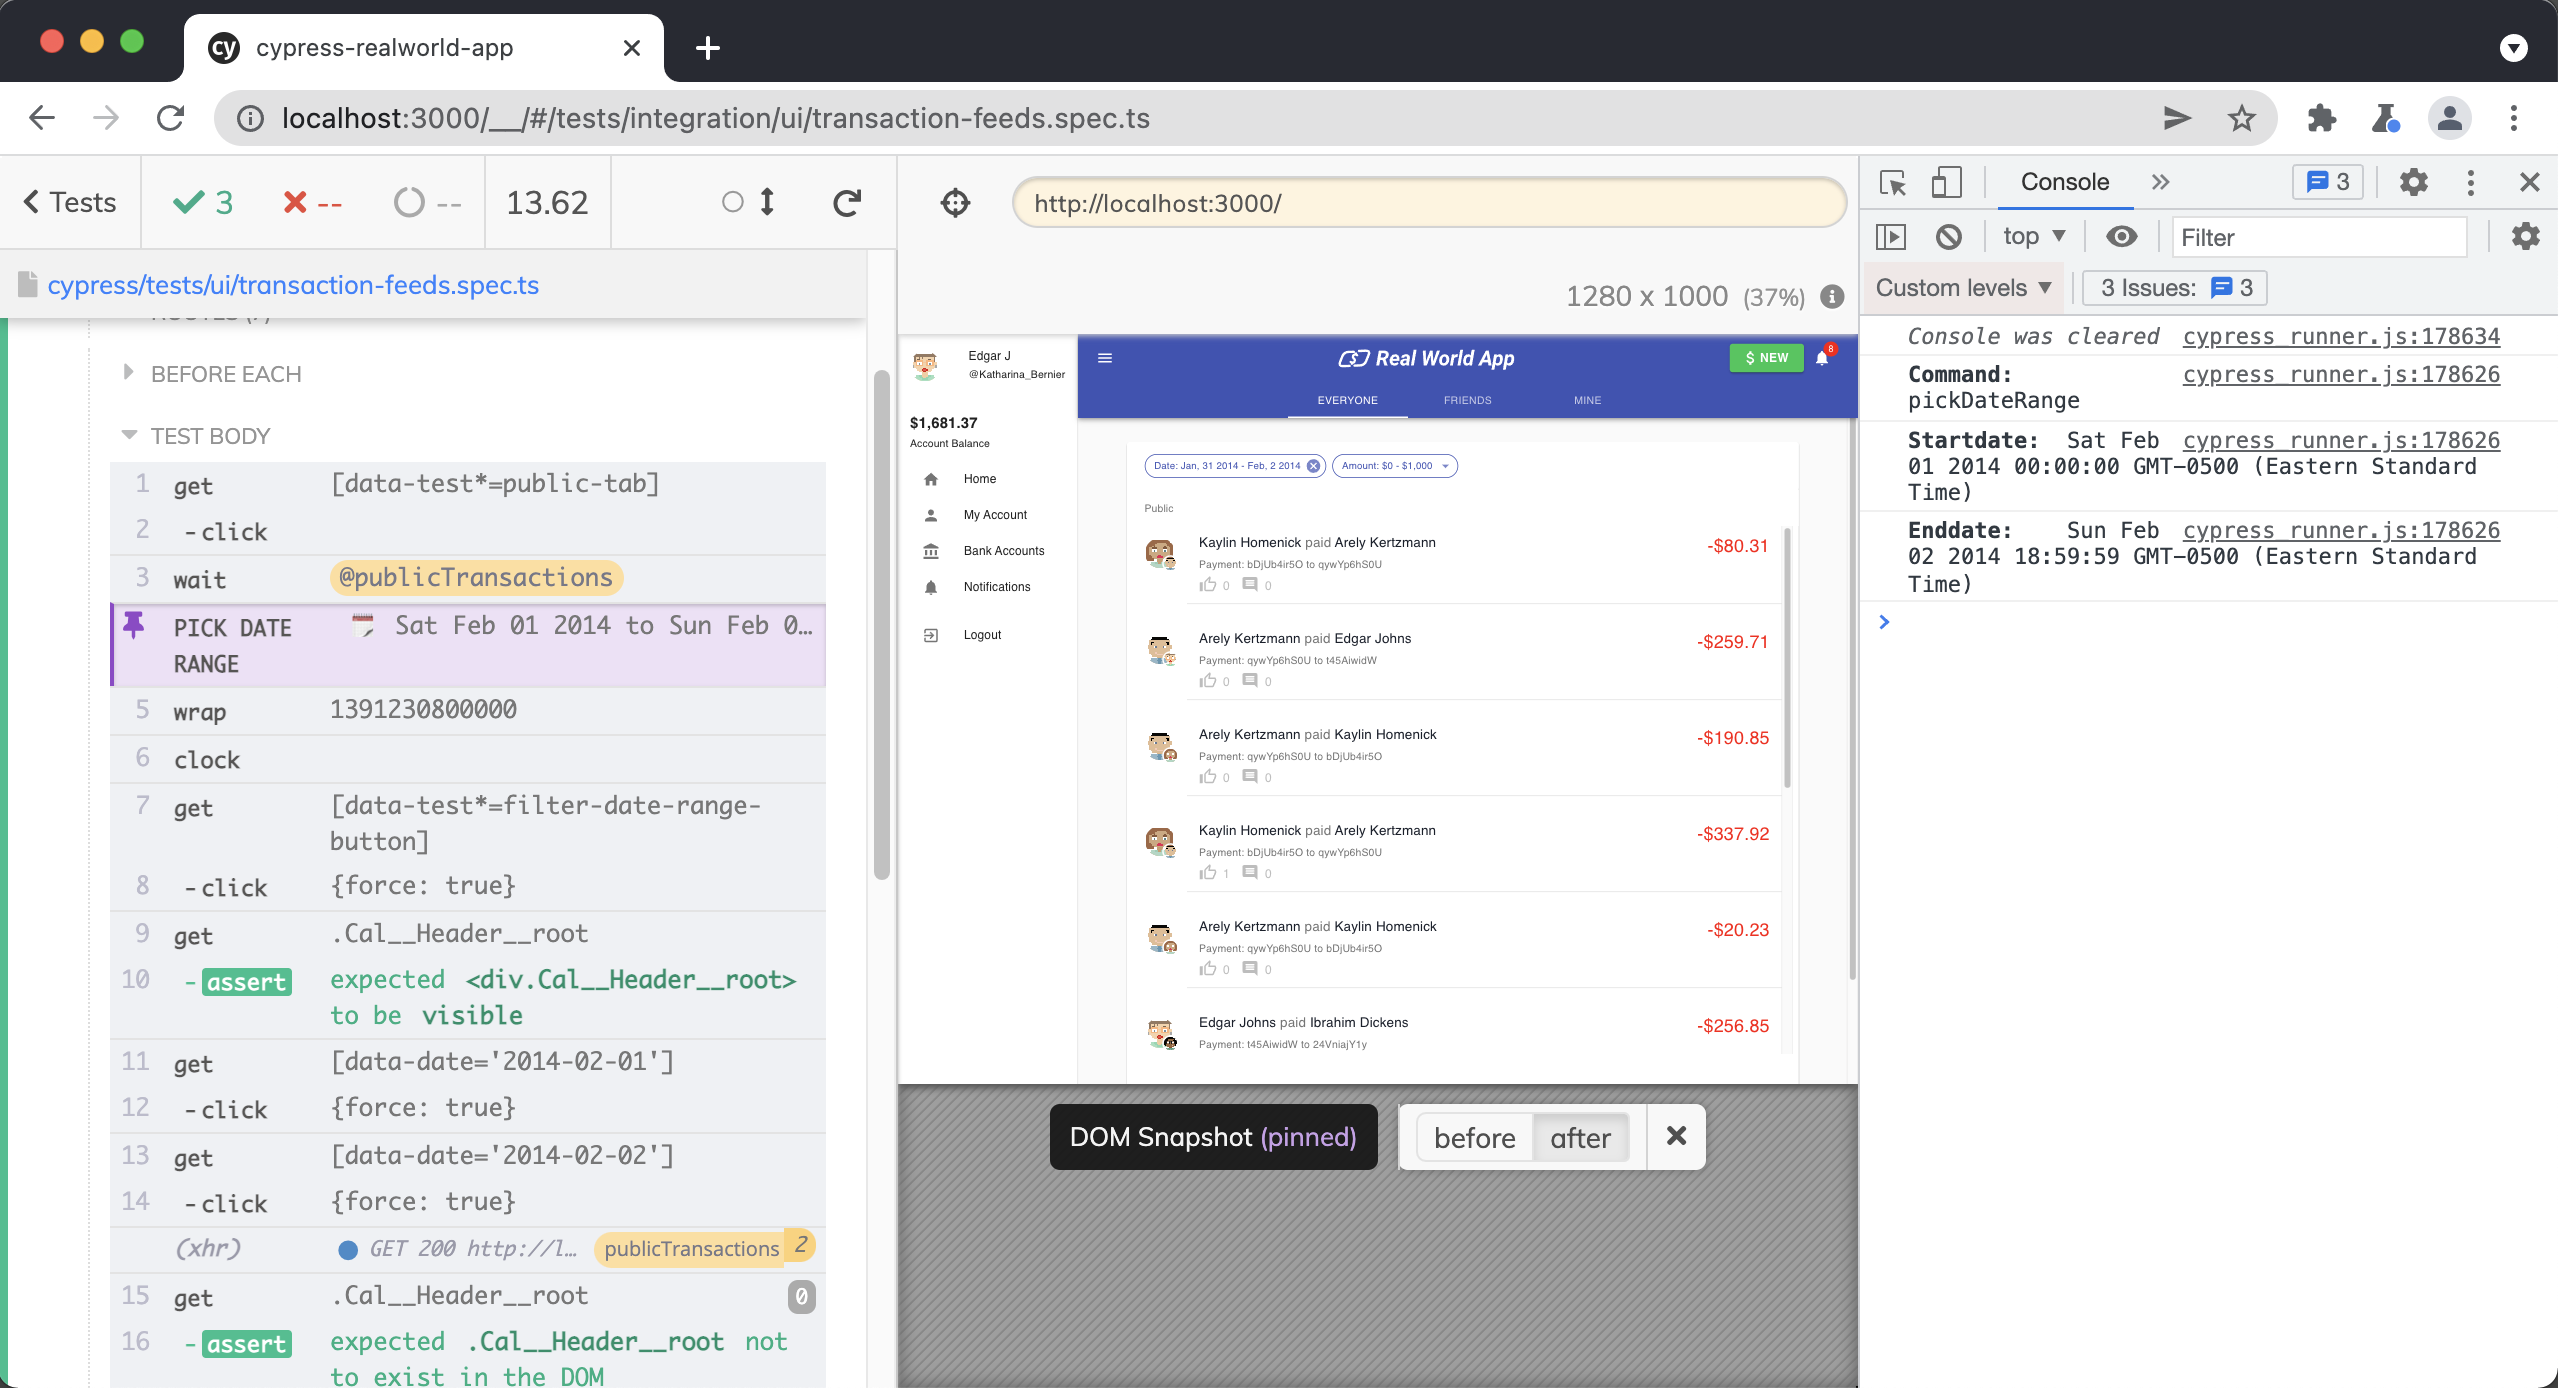2558x1388 pixels.
Task: Re-run all tests in Cypress
Action: click(845, 202)
